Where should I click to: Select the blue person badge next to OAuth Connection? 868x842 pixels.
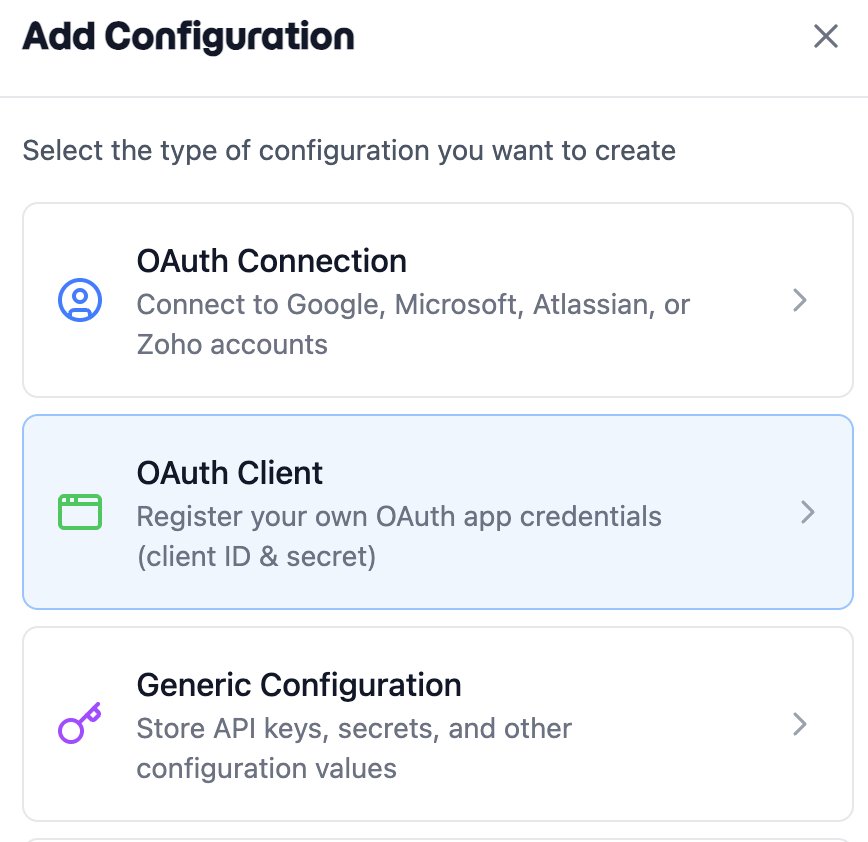pos(80,300)
